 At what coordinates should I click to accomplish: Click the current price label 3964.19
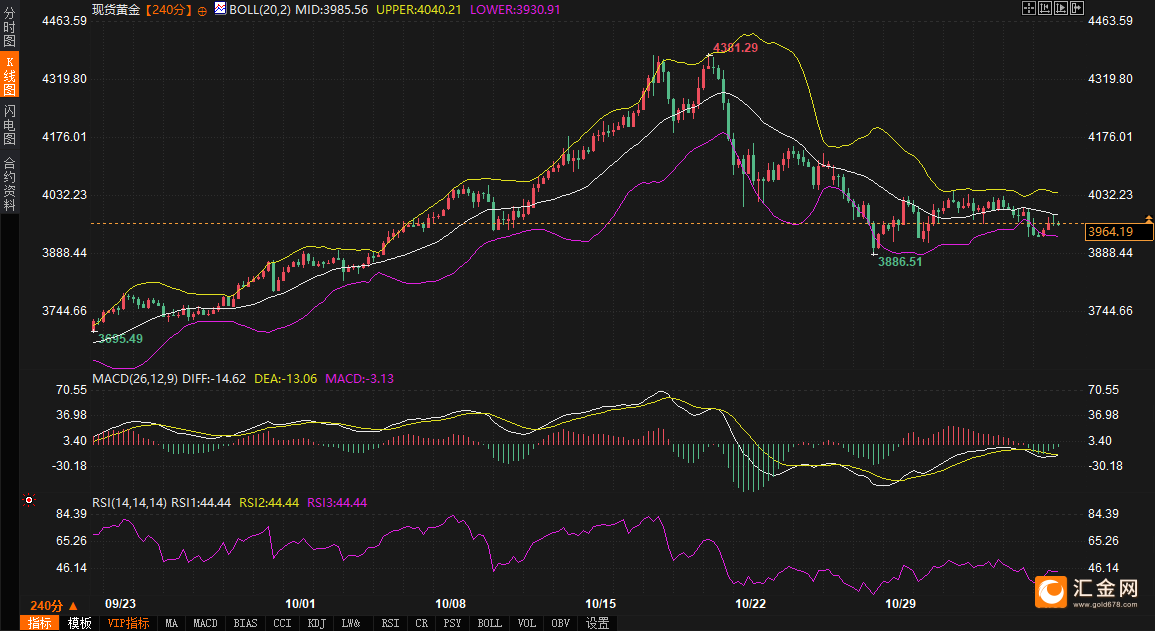[x=1118, y=232]
